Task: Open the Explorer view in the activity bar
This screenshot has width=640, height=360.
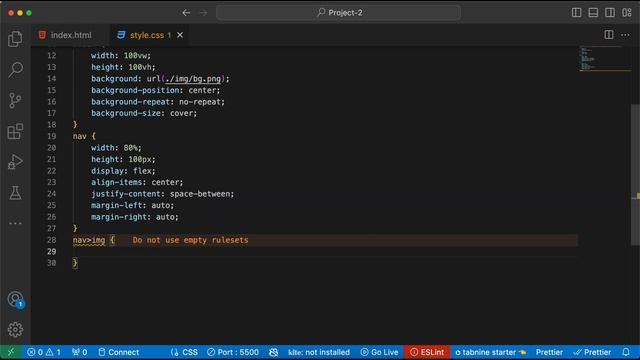Action: [15, 39]
